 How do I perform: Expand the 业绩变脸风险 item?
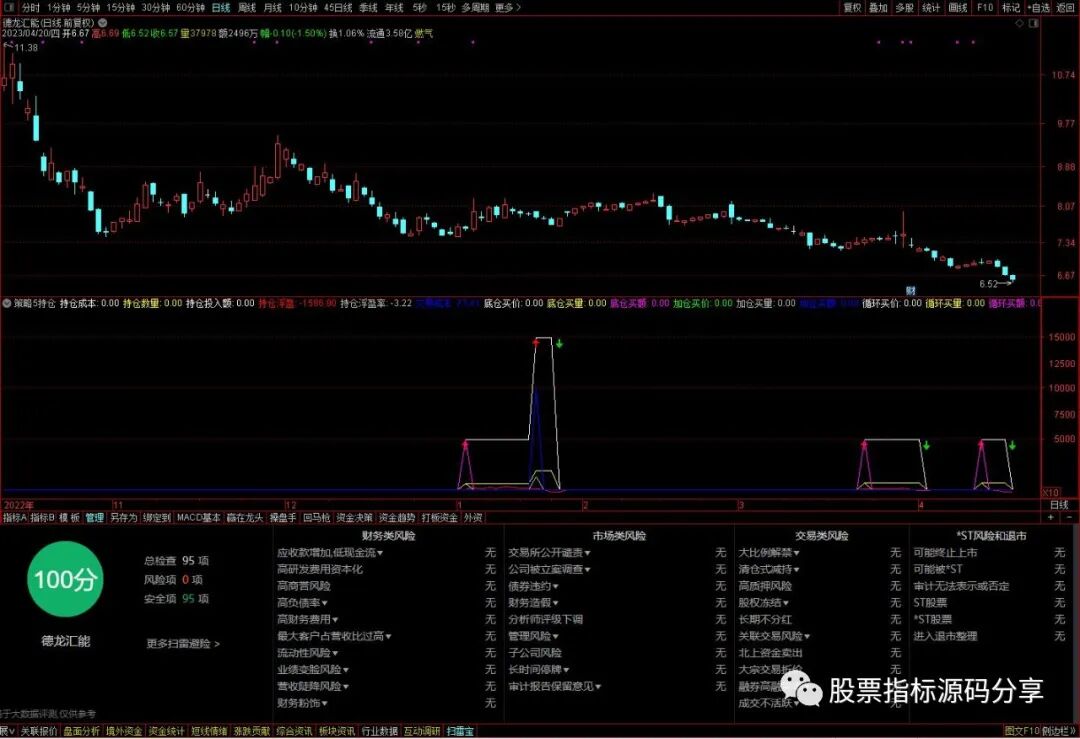pyautogui.click(x=313, y=669)
